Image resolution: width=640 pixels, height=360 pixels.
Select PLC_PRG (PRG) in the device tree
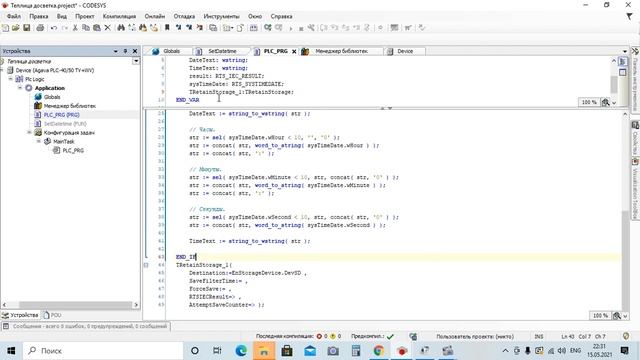62,115
